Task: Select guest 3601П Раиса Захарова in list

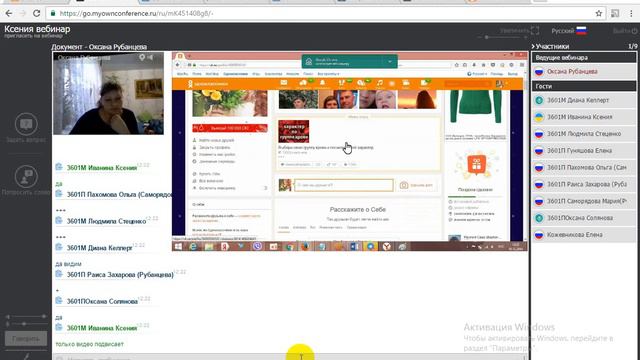Action: (584, 184)
